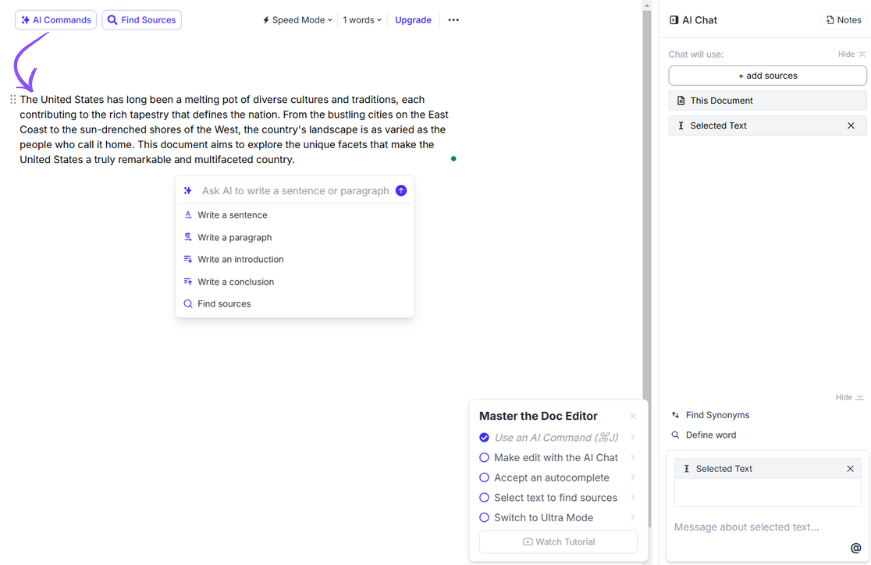Remove Selected Text source from chat sources
This screenshot has width=871, height=565.
point(850,126)
